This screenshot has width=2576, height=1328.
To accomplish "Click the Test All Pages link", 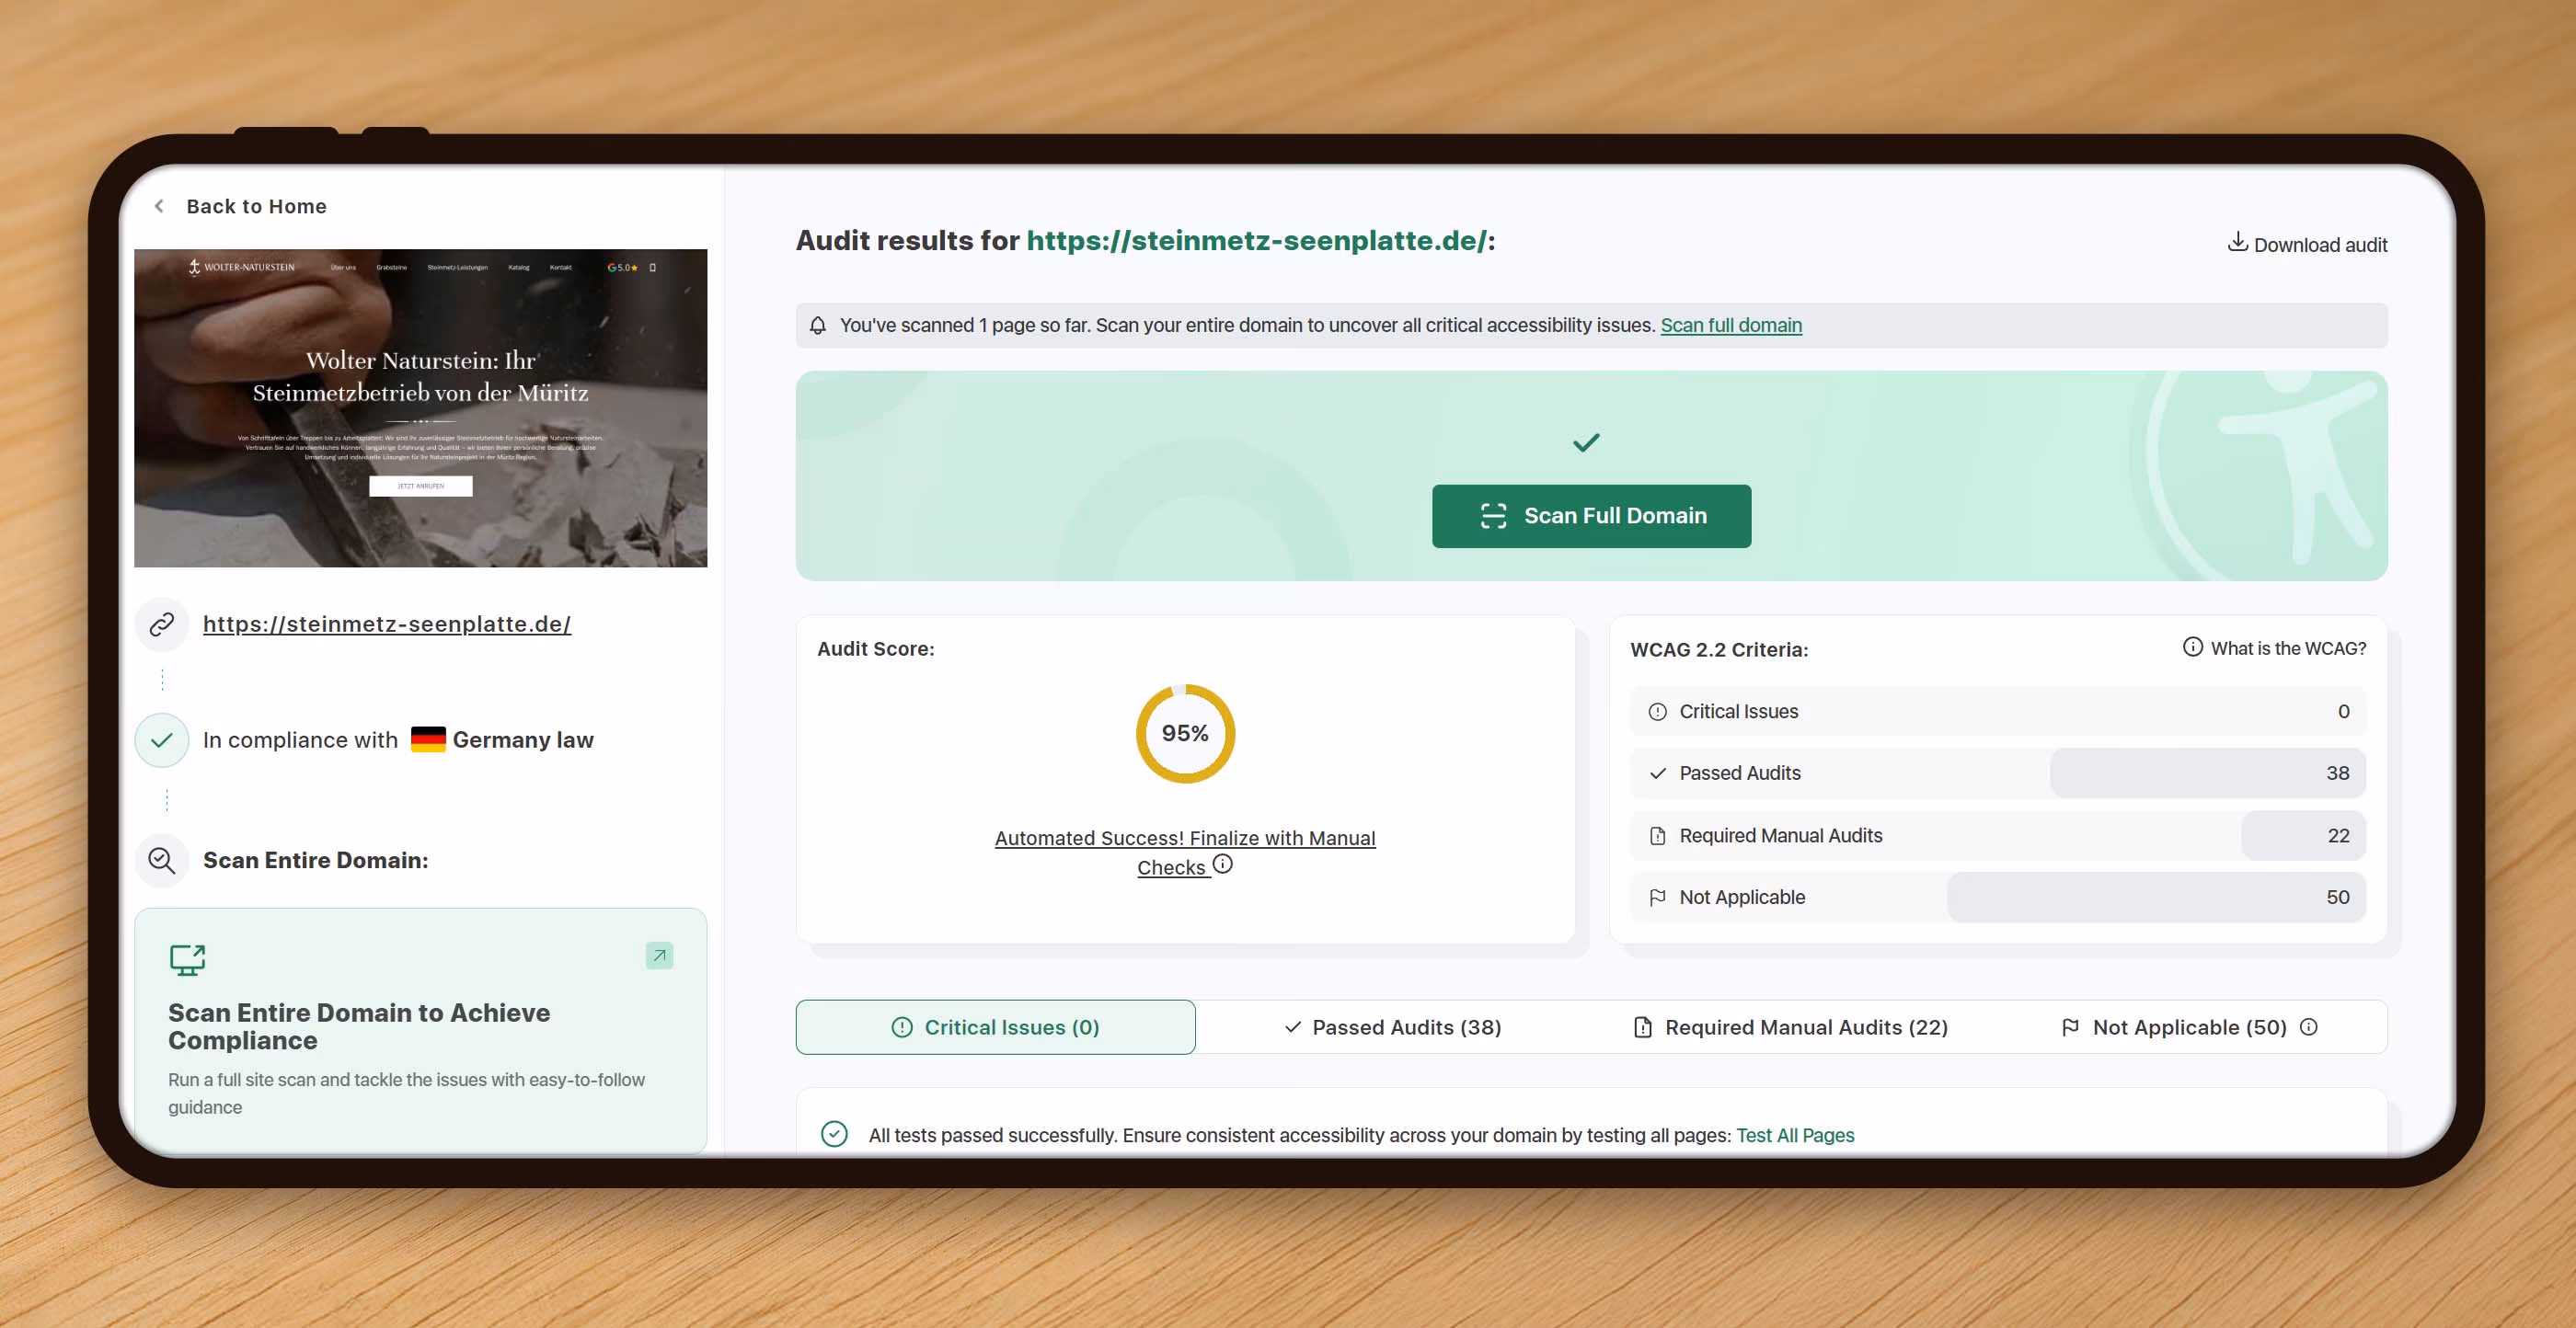I will pyautogui.click(x=1795, y=1135).
